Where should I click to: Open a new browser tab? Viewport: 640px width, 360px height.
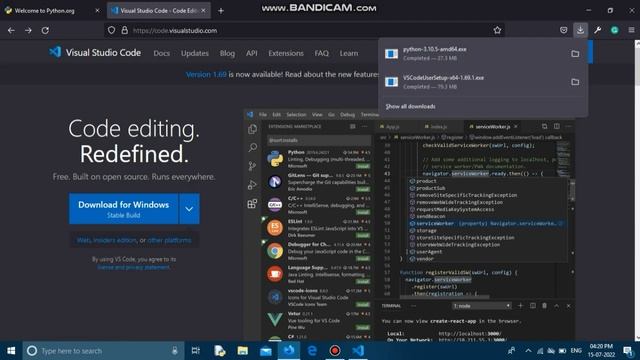pyautogui.click(x=221, y=11)
